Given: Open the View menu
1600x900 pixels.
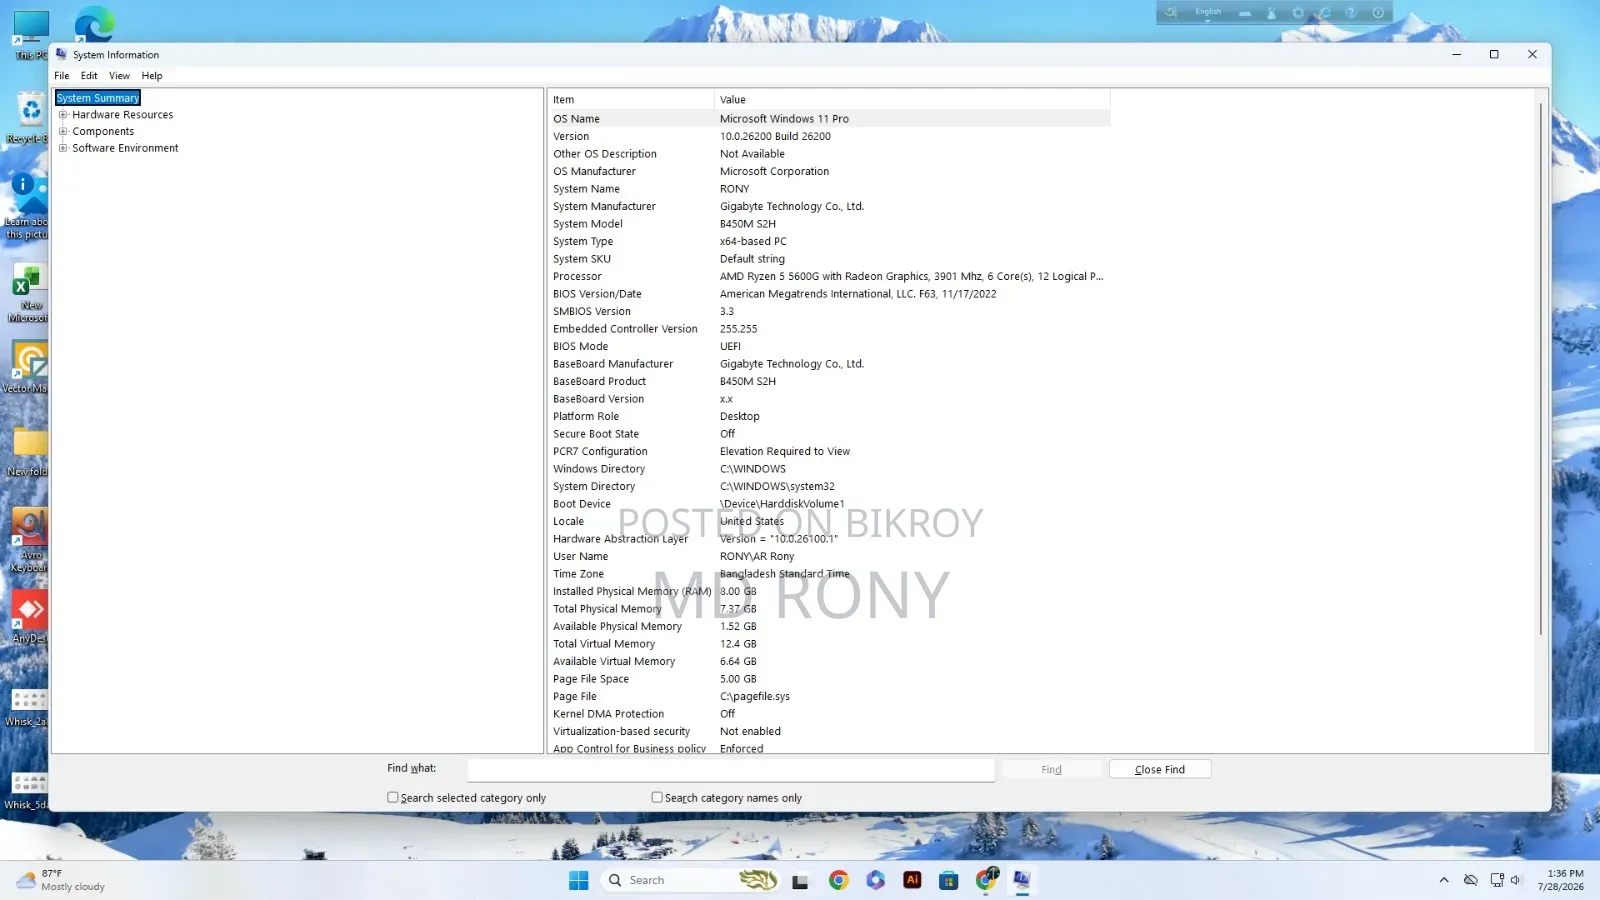Looking at the screenshot, I should point(119,76).
